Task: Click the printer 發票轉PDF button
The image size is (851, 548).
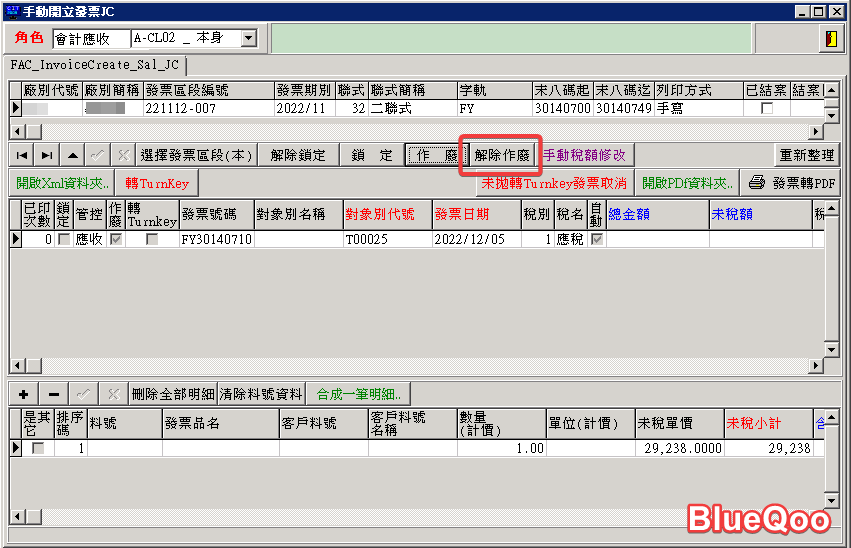Action: click(x=792, y=183)
